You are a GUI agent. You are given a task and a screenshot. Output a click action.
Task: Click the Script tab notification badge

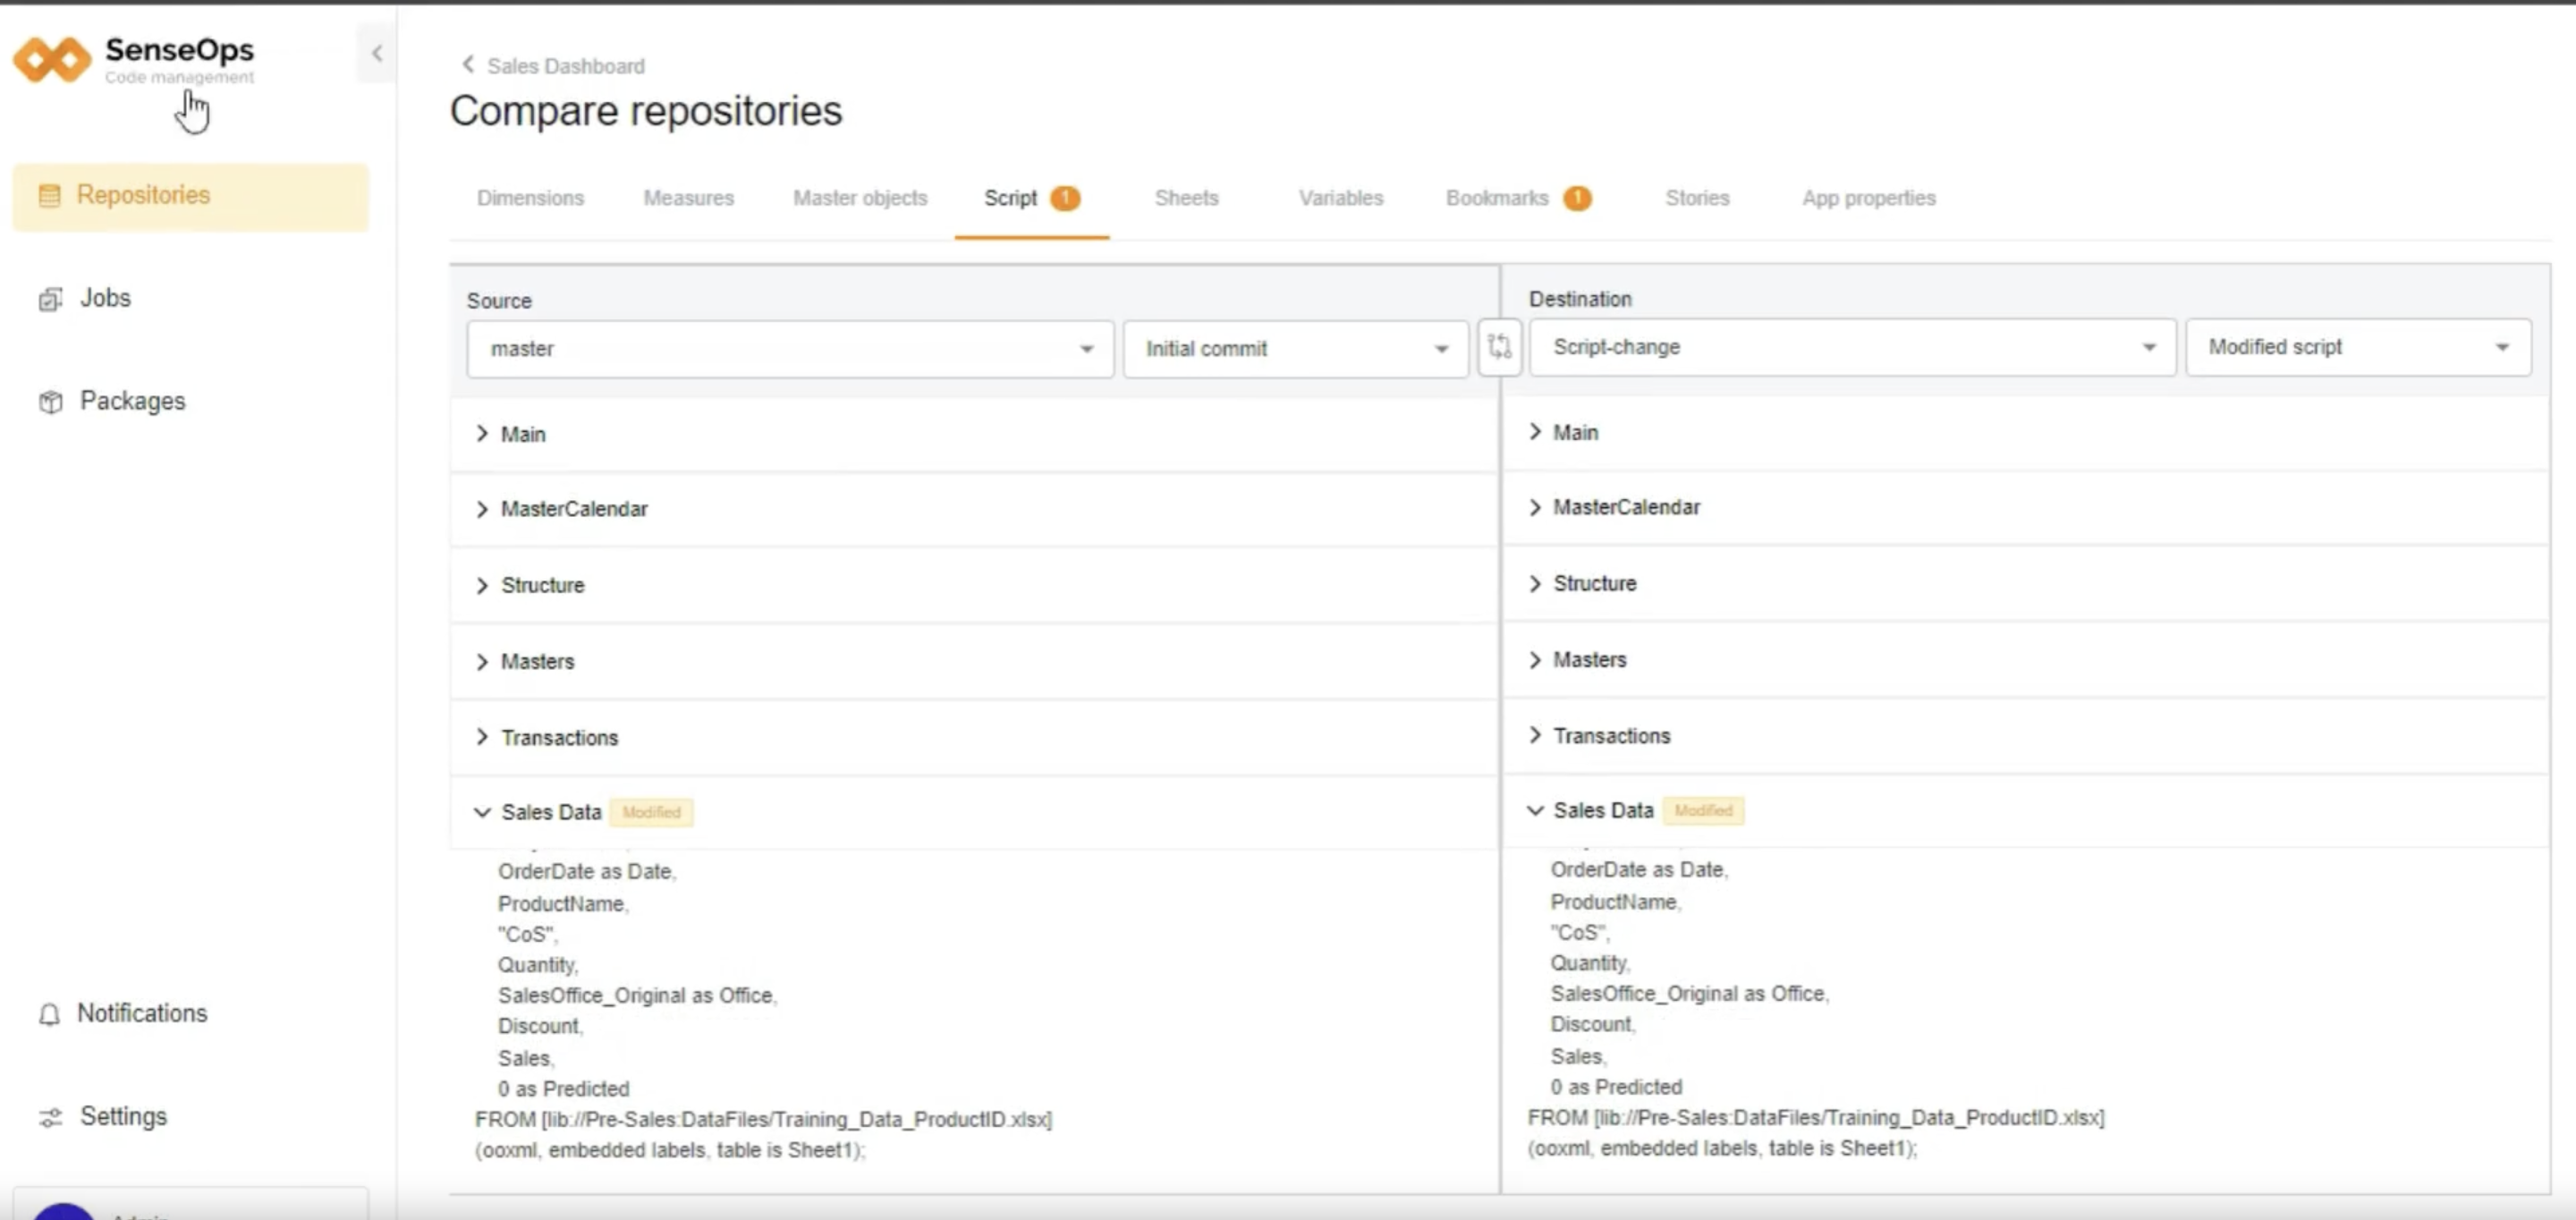click(x=1064, y=198)
